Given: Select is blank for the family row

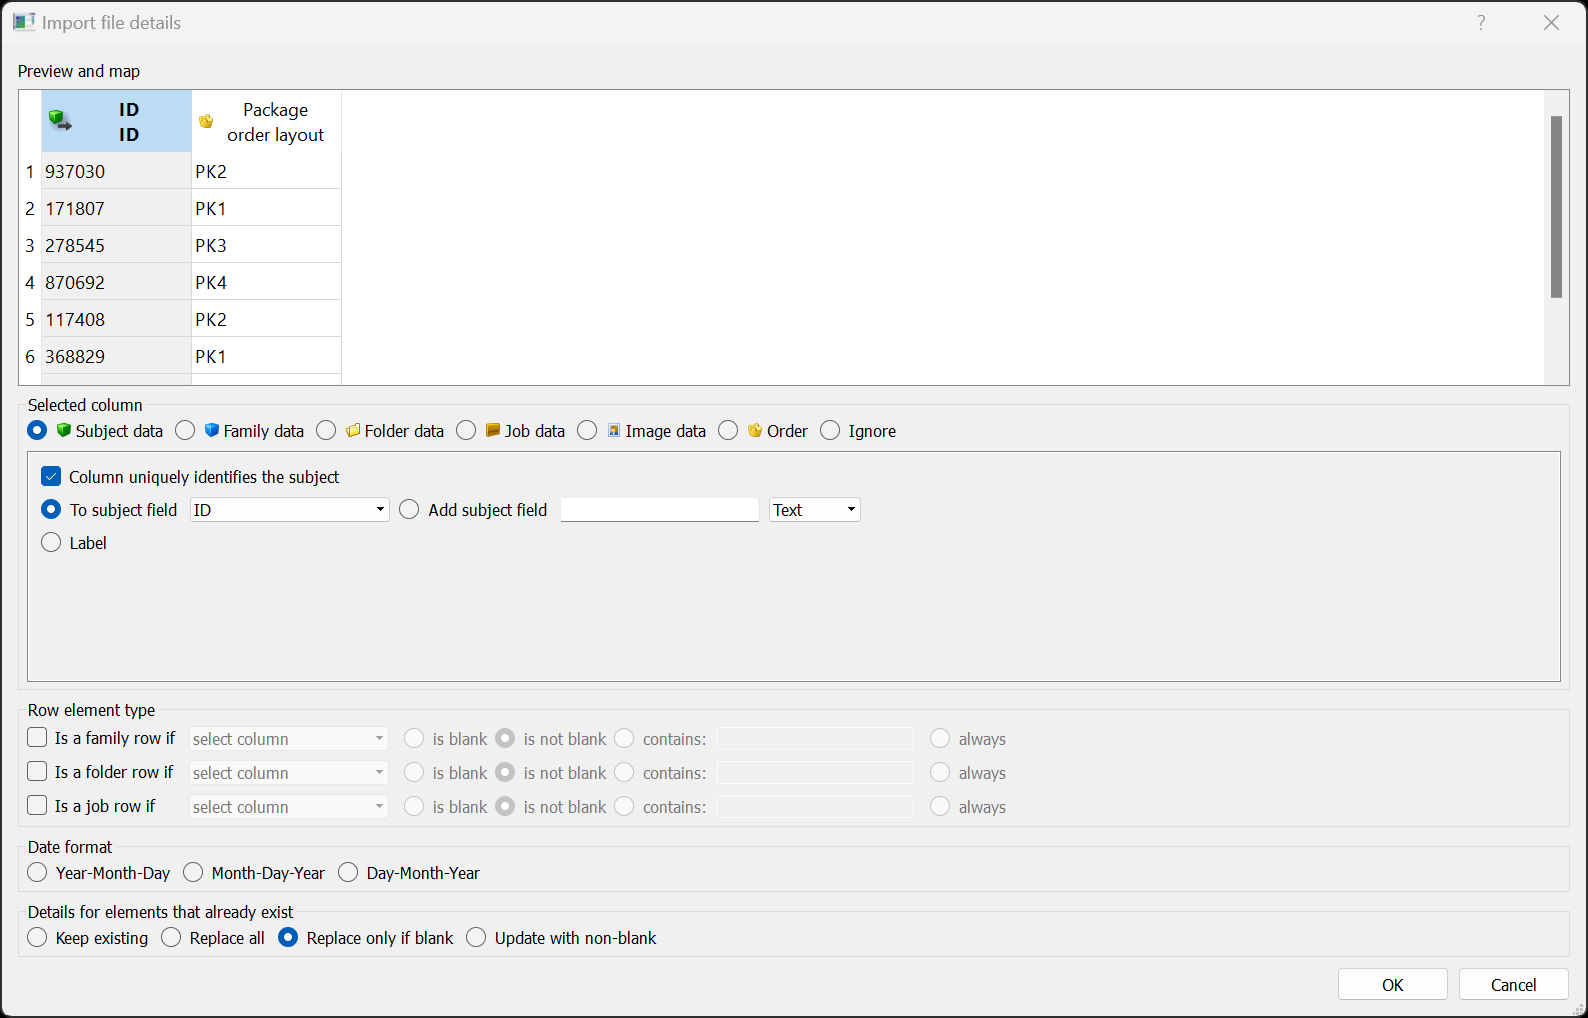Looking at the screenshot, I should 414,738.
